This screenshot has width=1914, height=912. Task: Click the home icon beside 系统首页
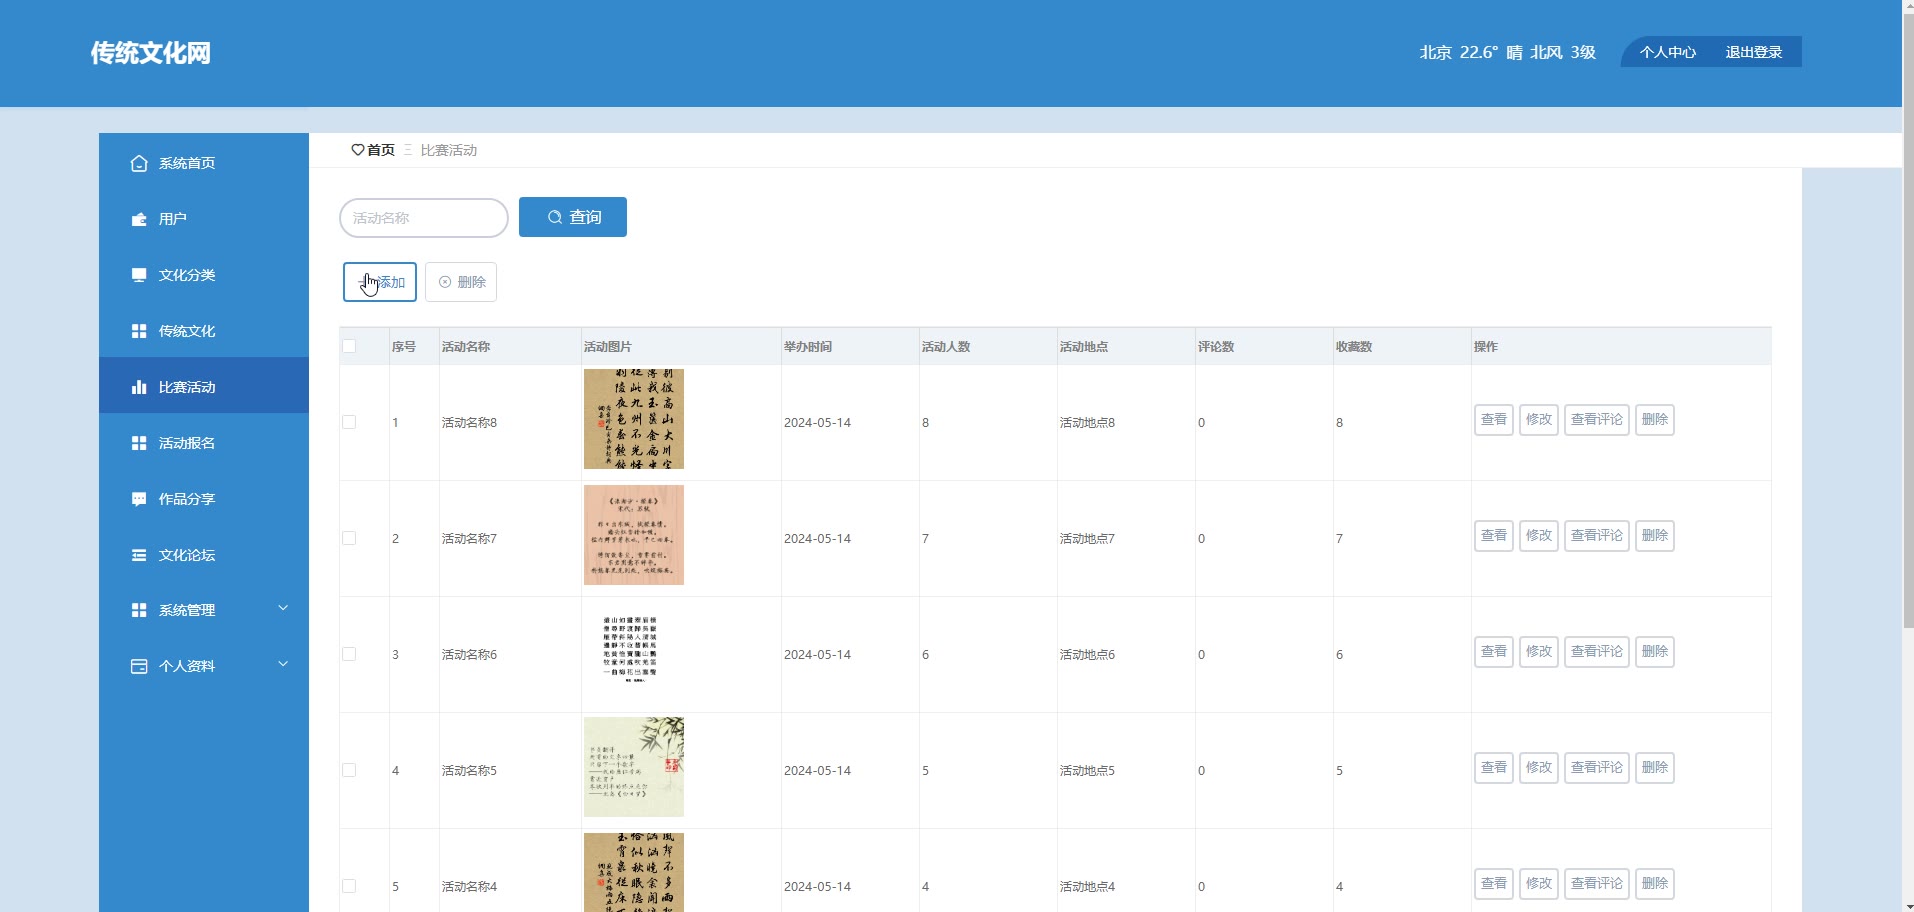[139, 163]
